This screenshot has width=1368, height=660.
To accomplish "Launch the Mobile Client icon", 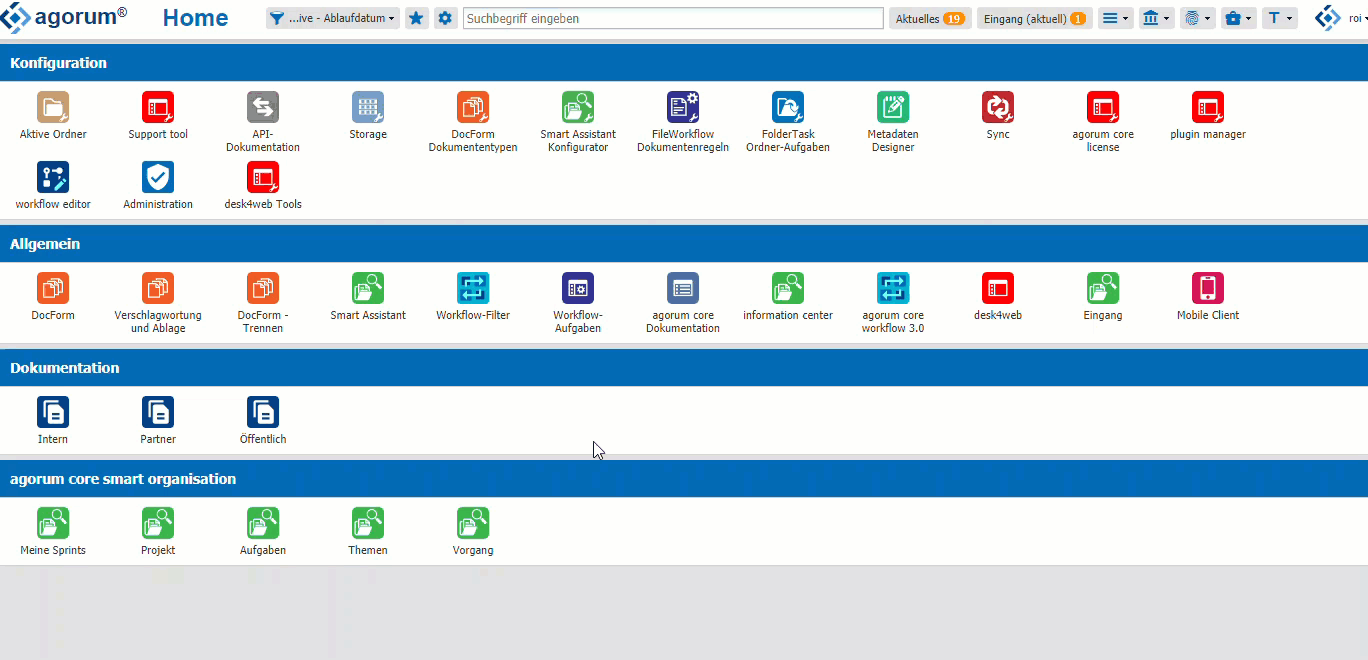I will tap(1208, 288).
